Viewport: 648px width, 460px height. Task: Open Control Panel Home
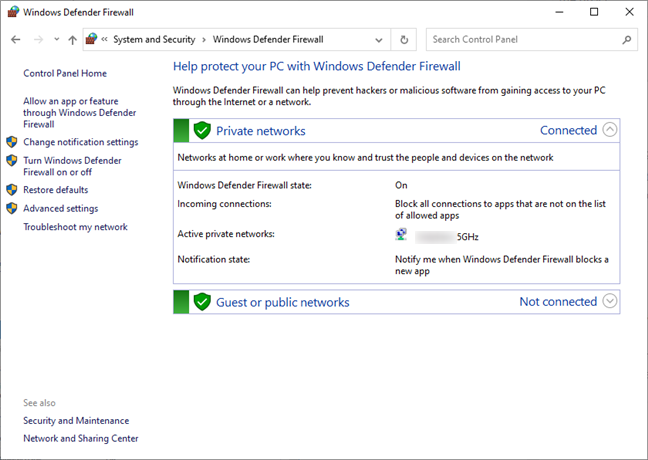coord(65,74)
